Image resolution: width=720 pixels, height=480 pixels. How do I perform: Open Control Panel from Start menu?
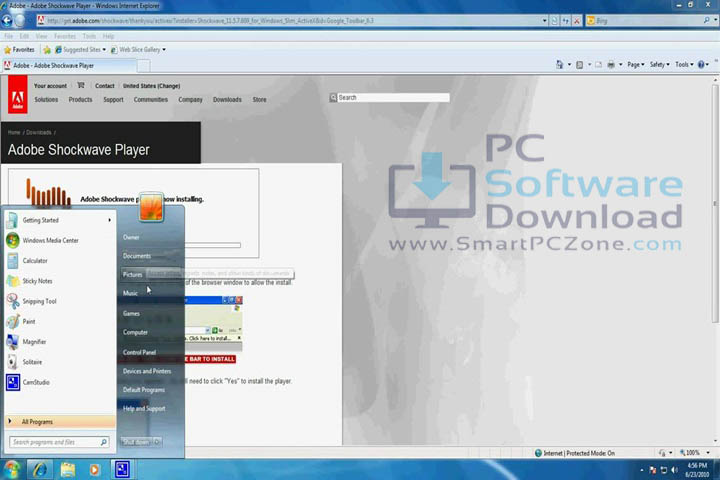tap(140, 352)
